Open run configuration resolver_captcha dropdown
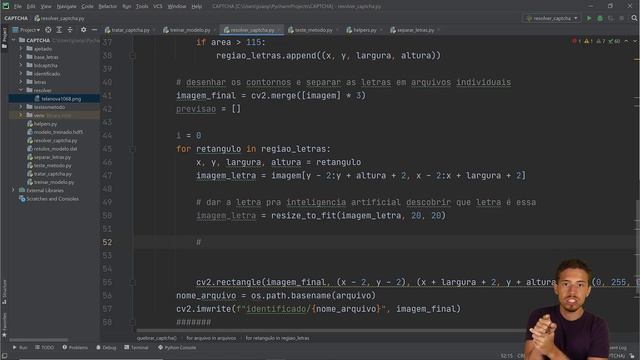 (x=552, y=18)
